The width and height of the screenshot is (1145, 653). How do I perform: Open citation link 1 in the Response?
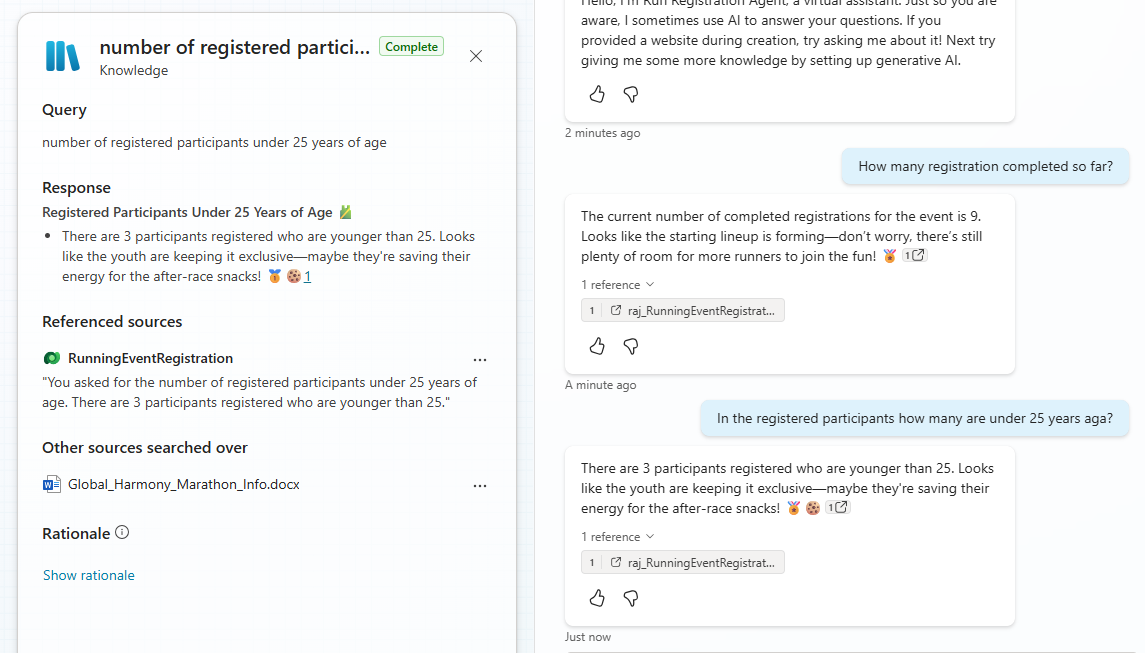click(x=307, y=277)
